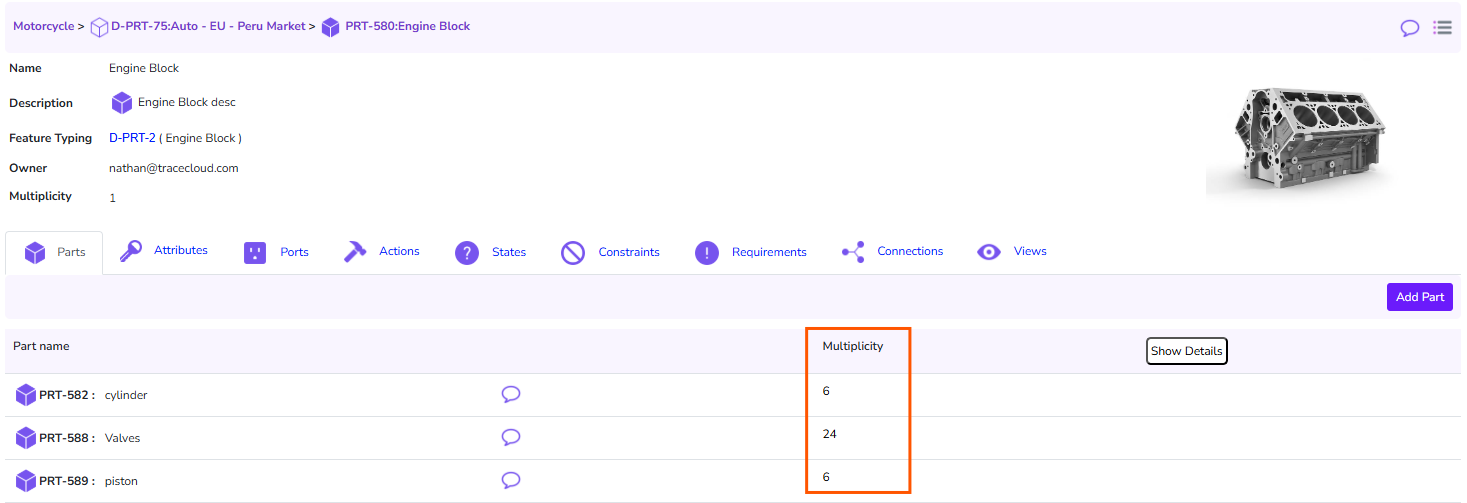Click outline cube icon before D-PRT-75 breadcrumb
1467x503 pixels.
(x=99, y=27)
